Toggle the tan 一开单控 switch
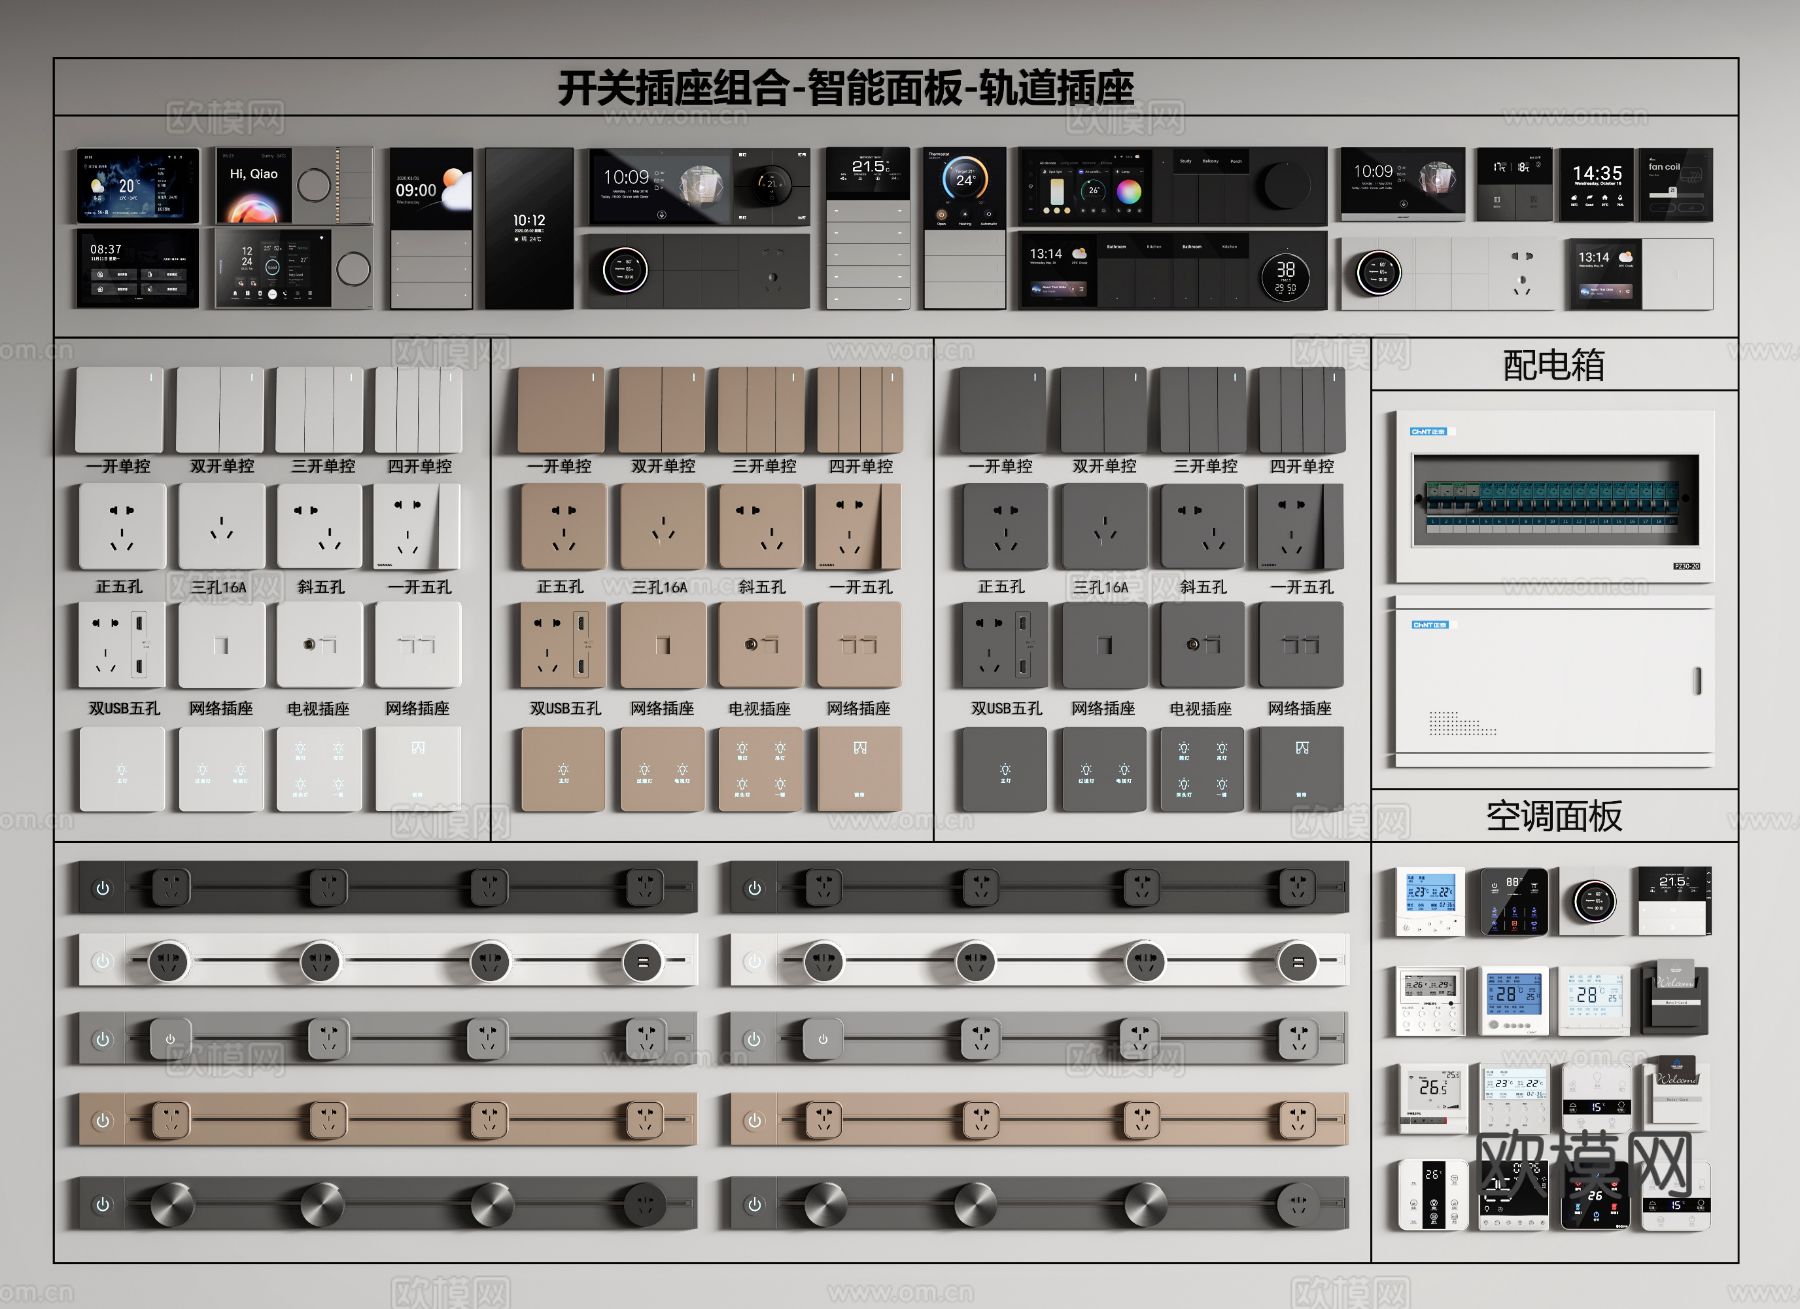This screenshot has width=1800, height=1309. point(561,410)
